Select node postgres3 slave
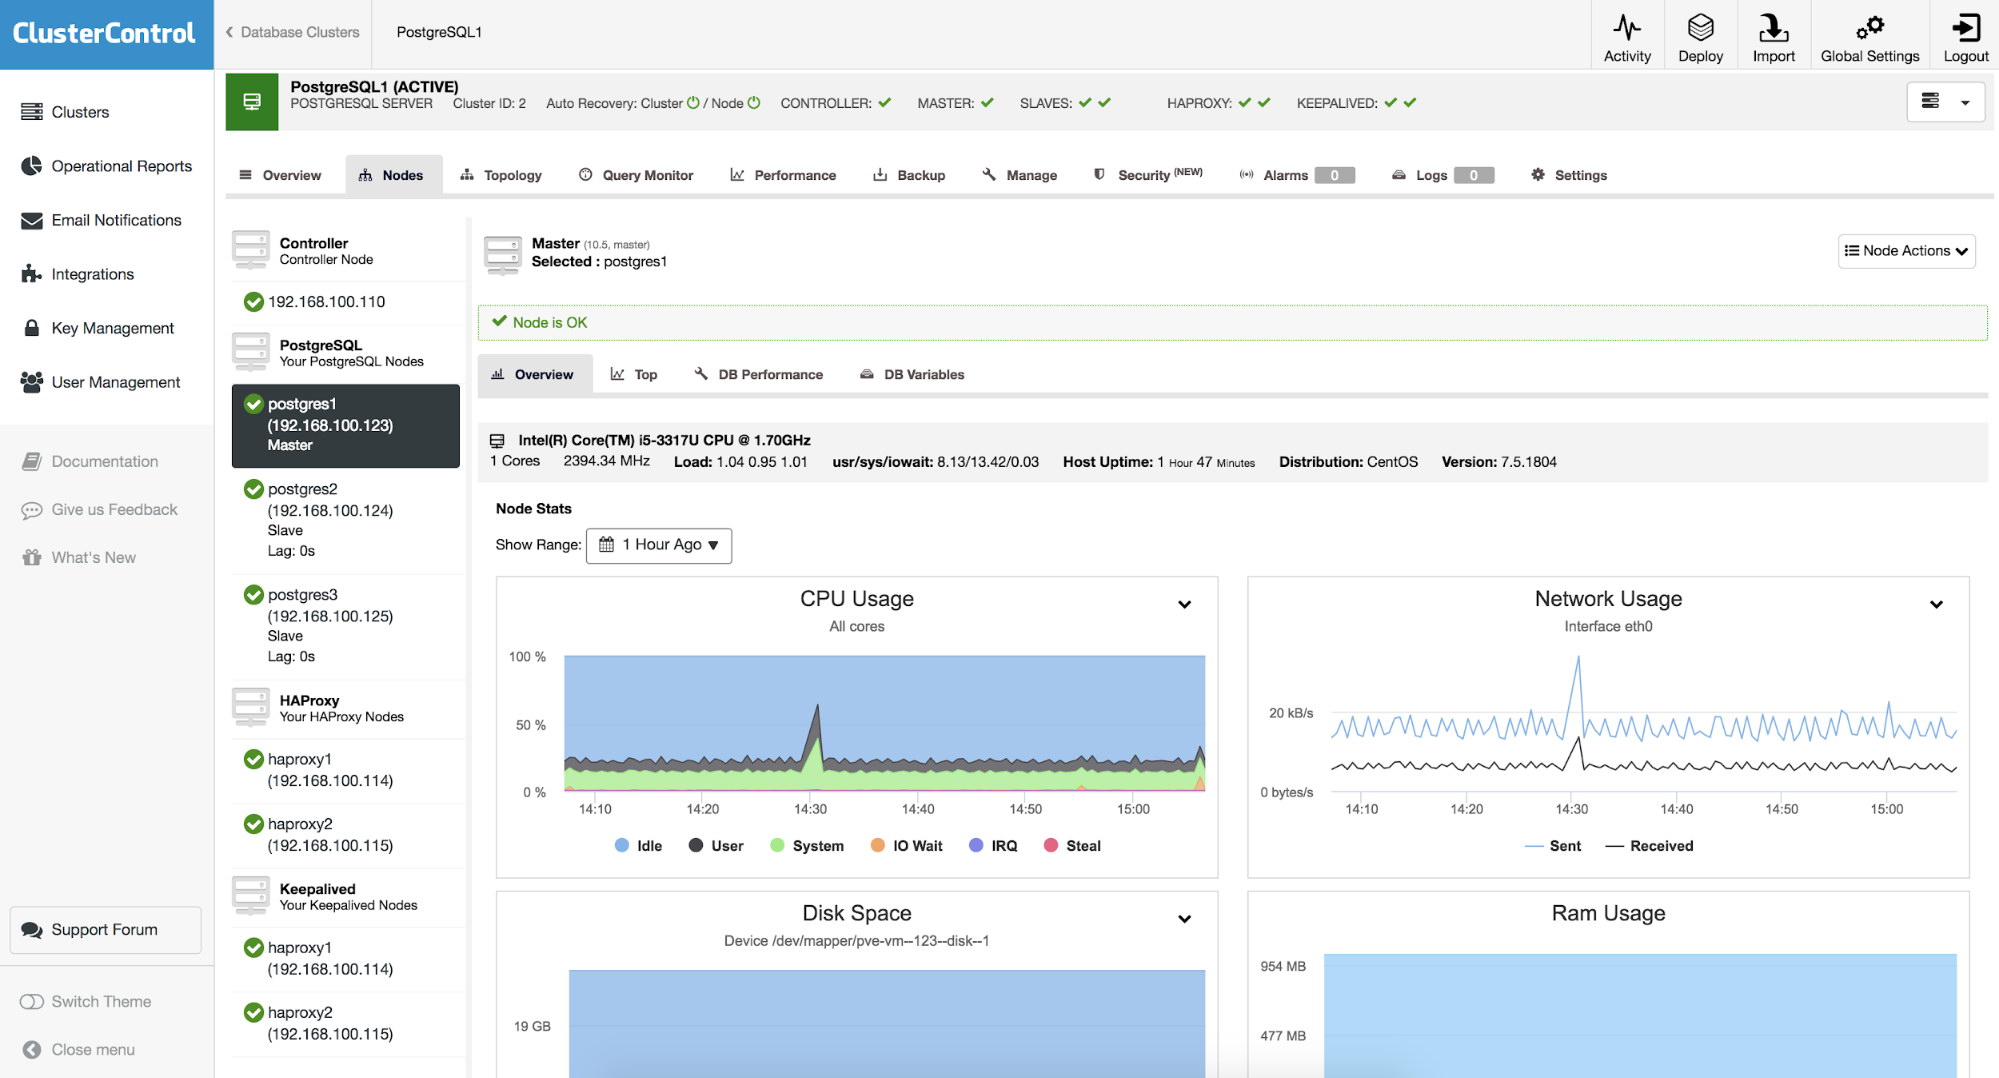Screen dimensions: 1999x1078 pos(346,625)
